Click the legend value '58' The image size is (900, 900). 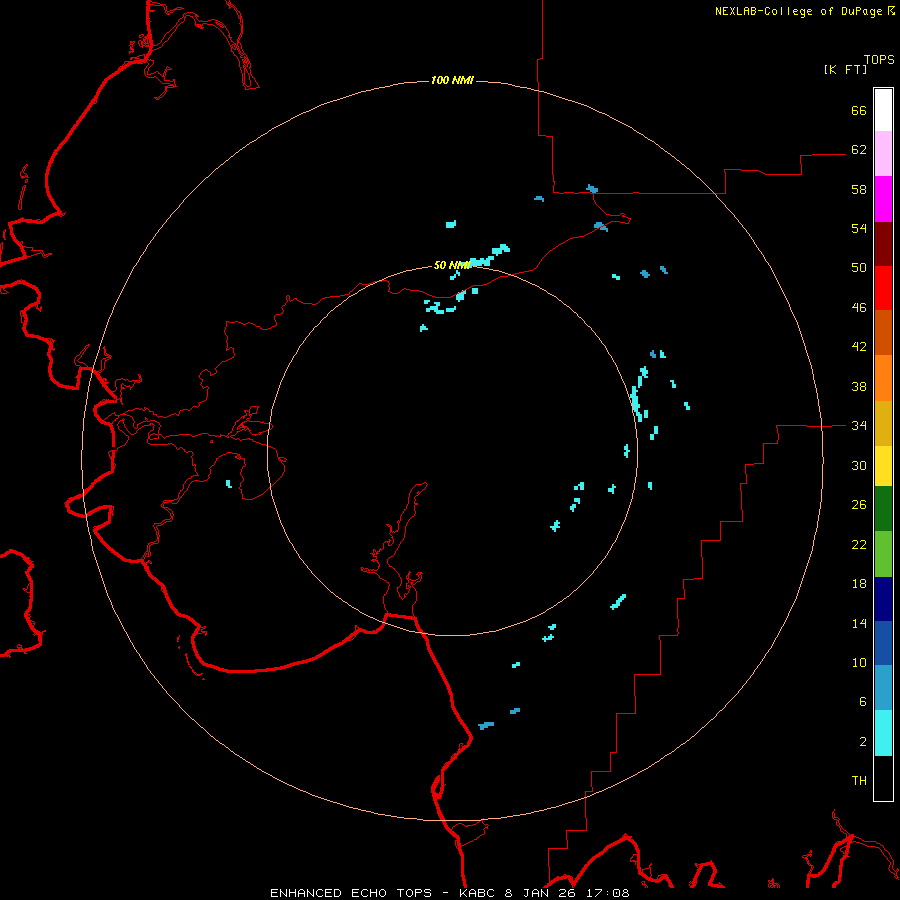859,189
